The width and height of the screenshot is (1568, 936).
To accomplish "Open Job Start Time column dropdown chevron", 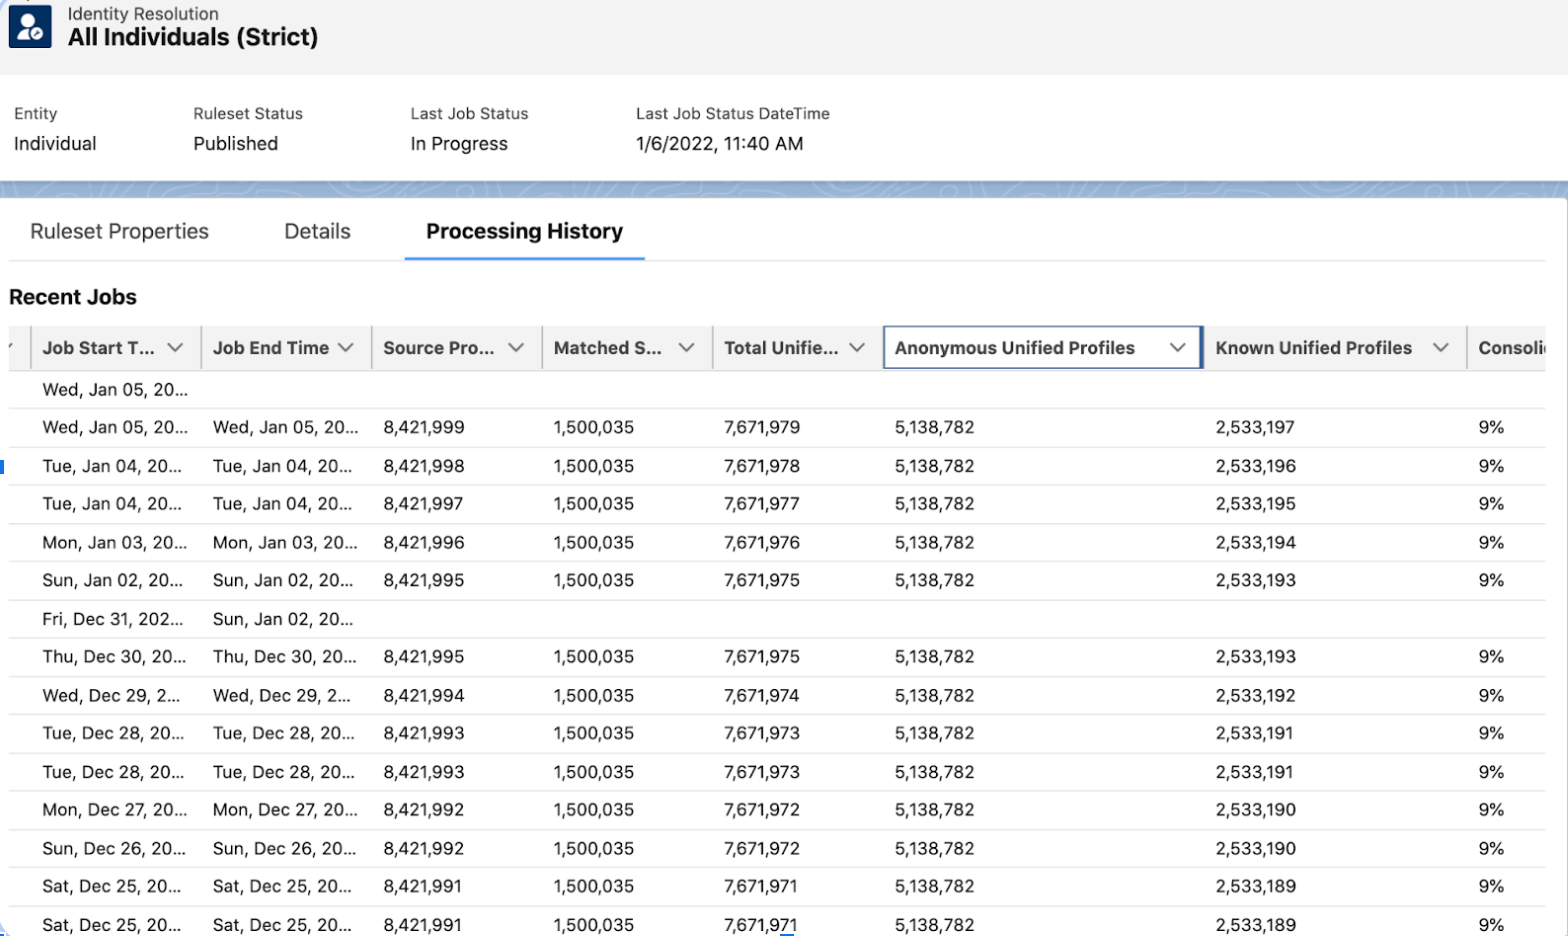I will point(176,348).
